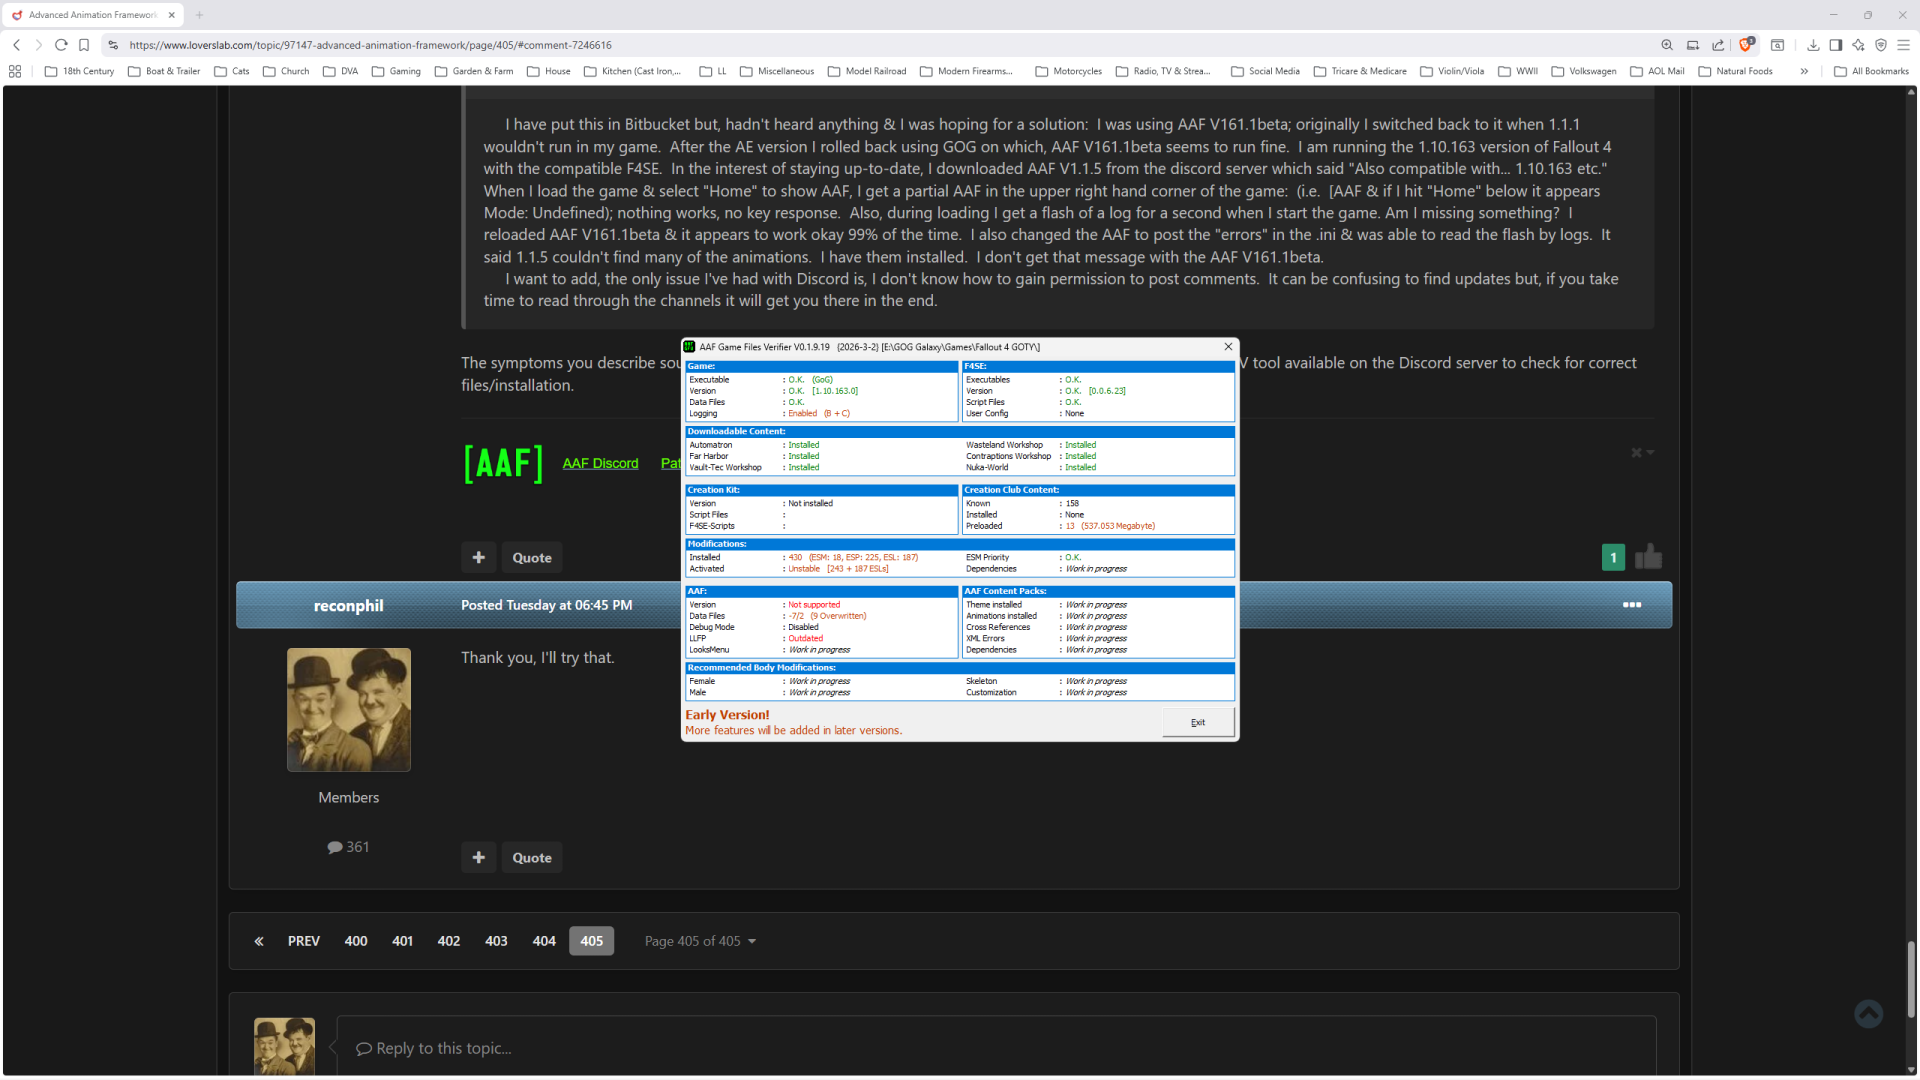Open the Church bookmark folder
Image resolution: width=1920 pixels, height=1080 pixels.
click(x=286, y=71)
